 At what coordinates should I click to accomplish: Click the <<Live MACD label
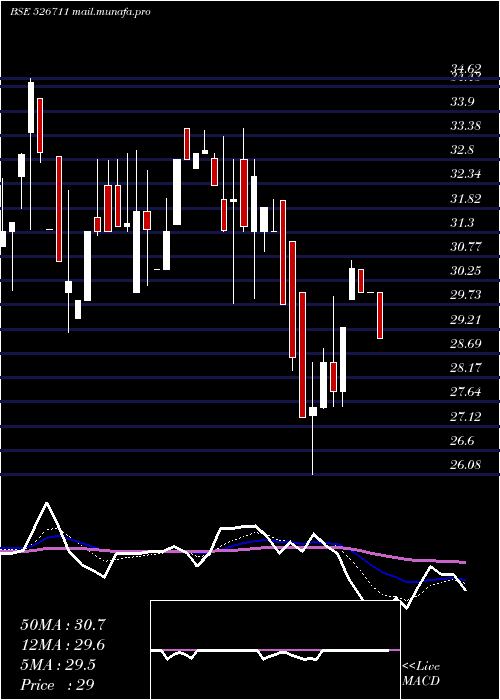[x=421, y=674]
